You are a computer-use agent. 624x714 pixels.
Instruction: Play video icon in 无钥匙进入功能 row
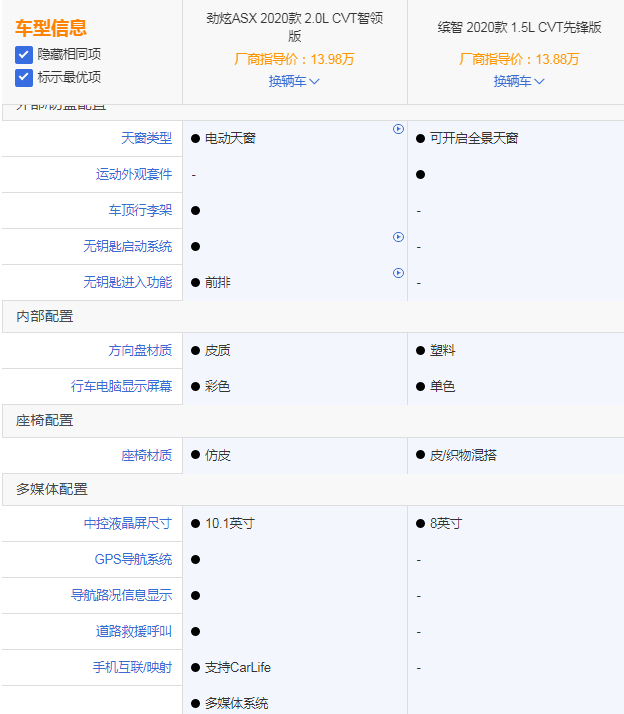pyautogui.click(x=398, y=273)
